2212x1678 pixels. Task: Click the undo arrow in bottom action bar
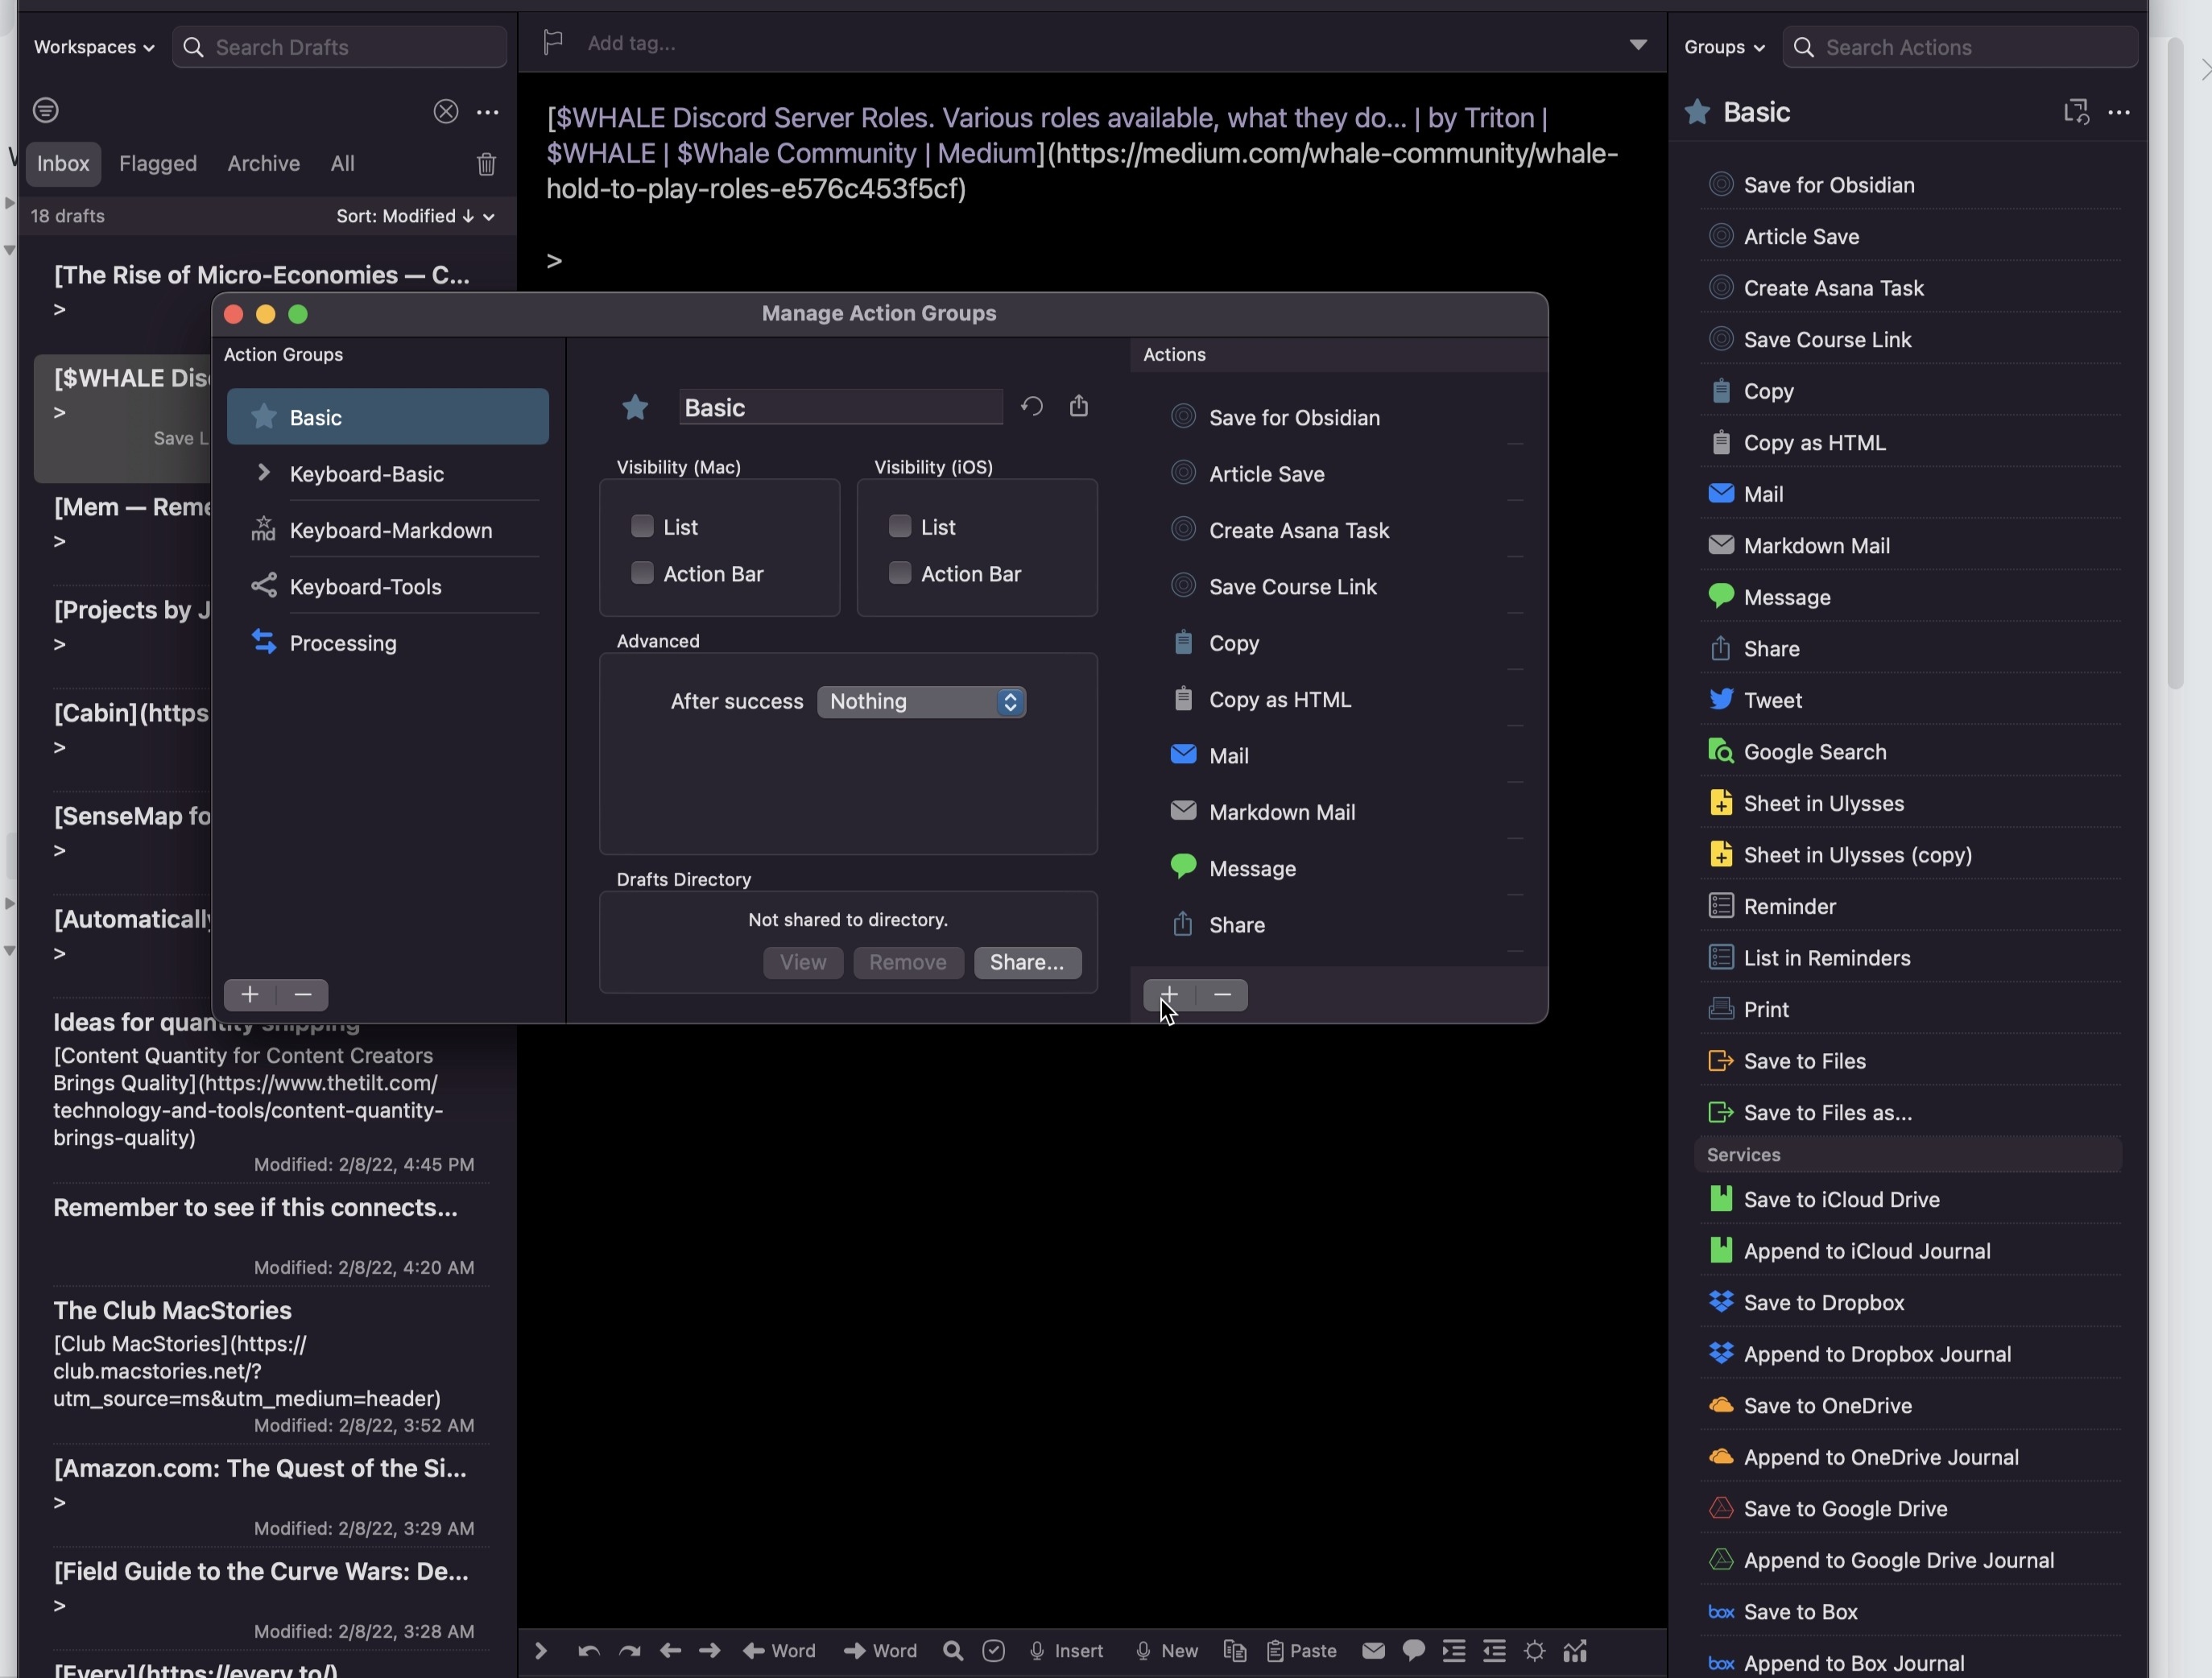coord(589,1651)
